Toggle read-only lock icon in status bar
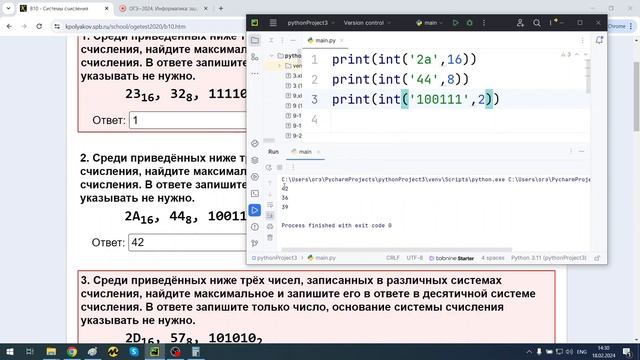The width and height of the screenshot is (640, 360). tap(597, 258)
